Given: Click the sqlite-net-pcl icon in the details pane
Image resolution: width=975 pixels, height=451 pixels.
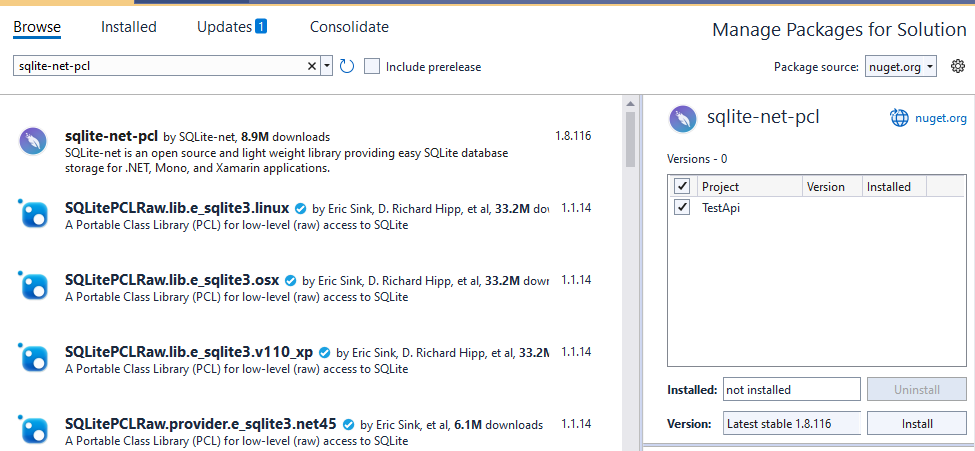Looking at the screenshot, I should 682,119.
